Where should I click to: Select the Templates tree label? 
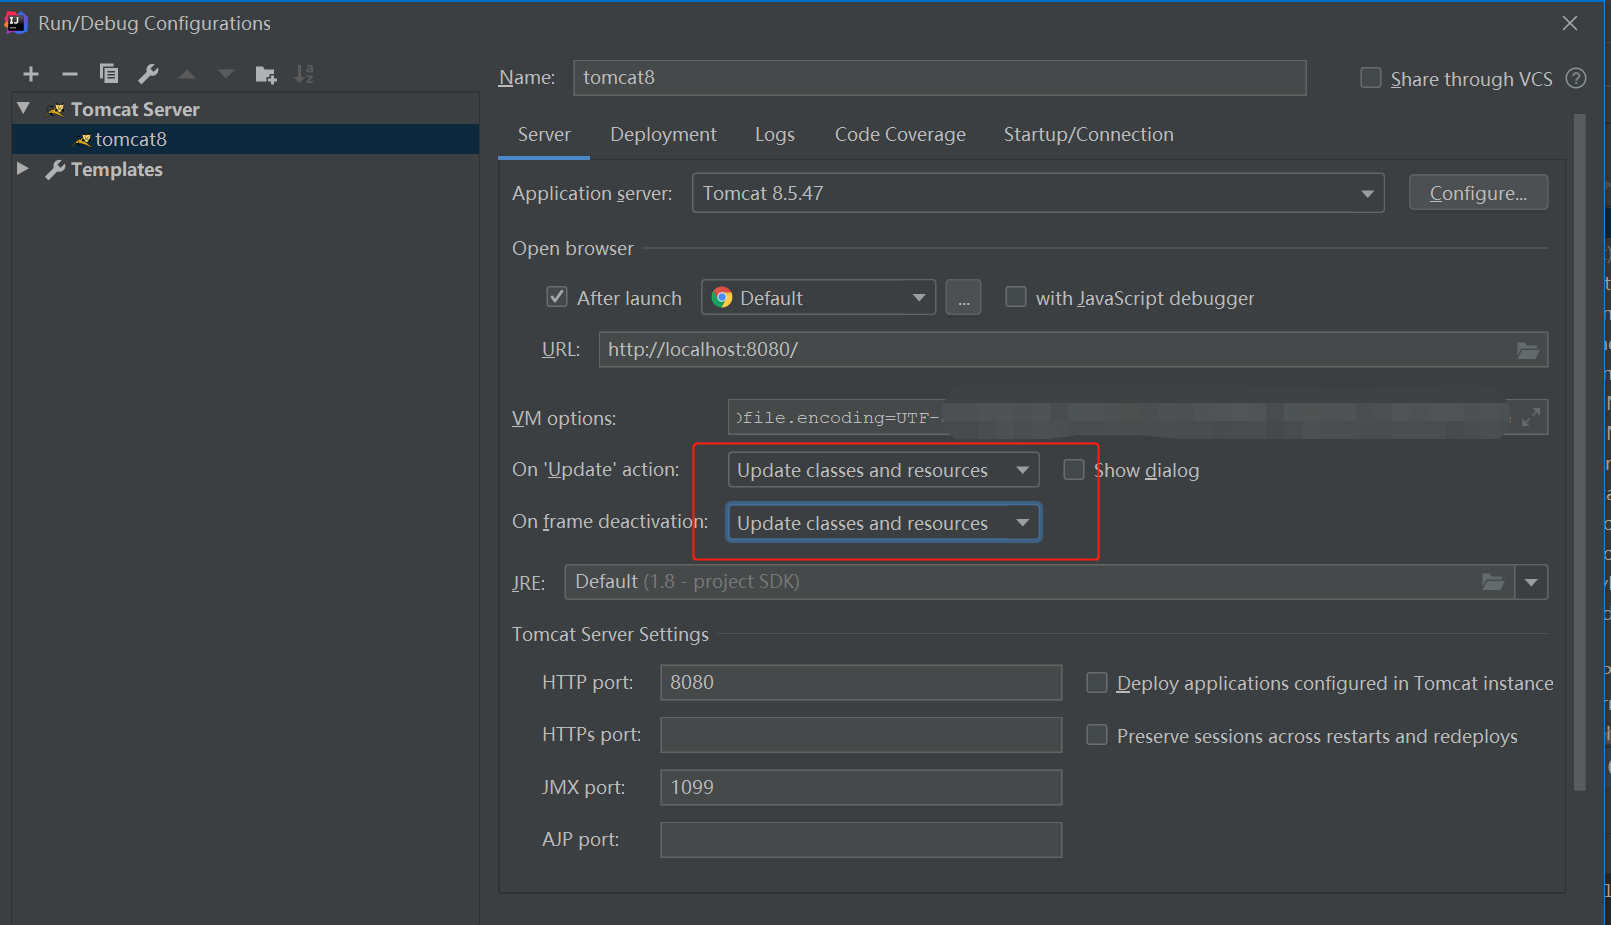[117, 170]
